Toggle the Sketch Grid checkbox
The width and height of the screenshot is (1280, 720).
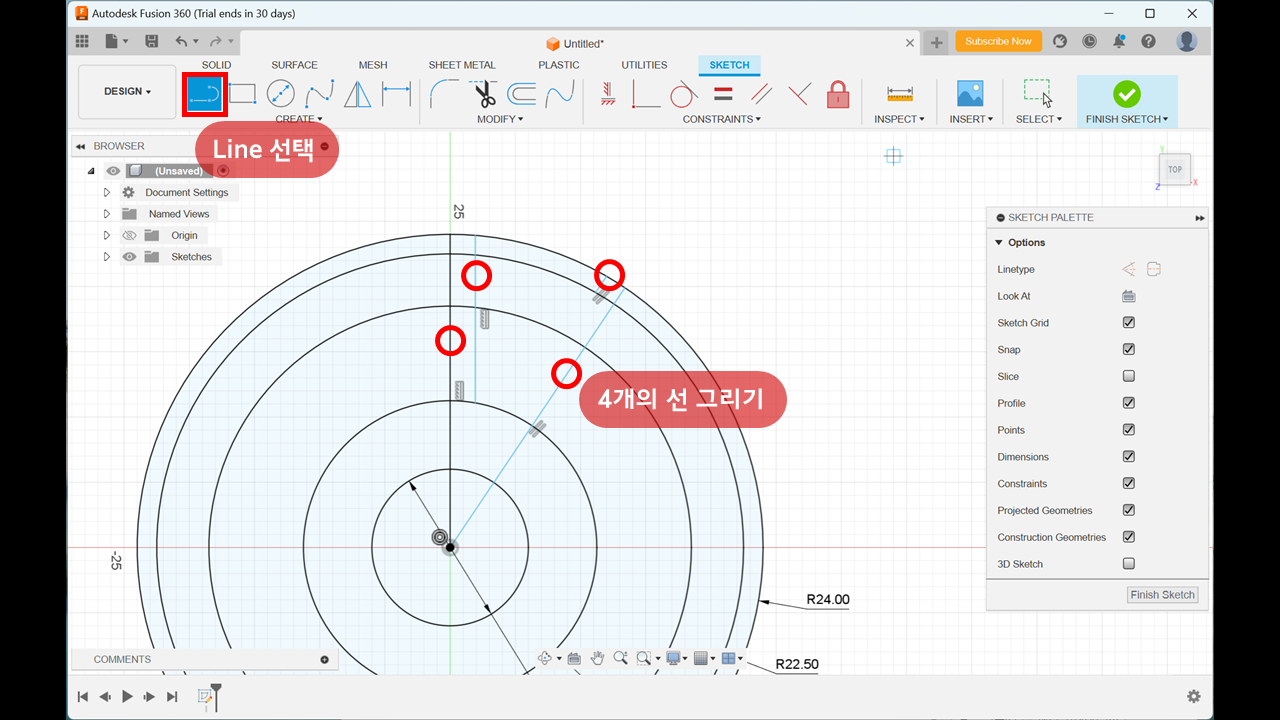[1129, 323]
